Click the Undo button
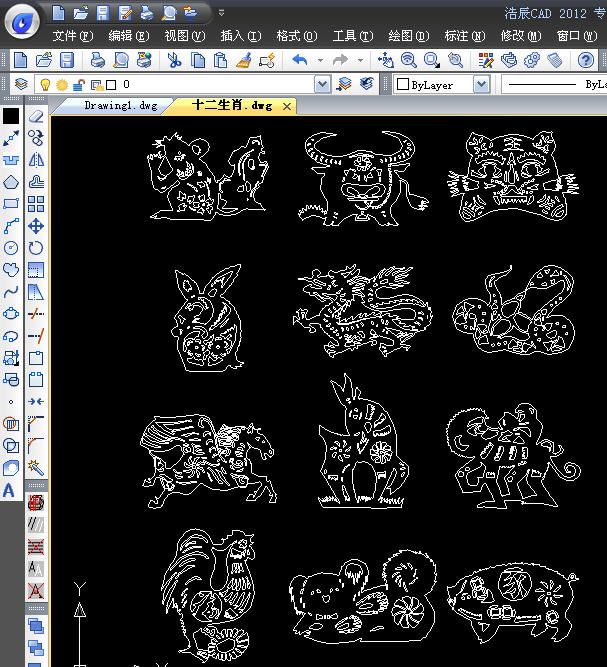Viewport: 607px width, 667px height. point(301,61)
